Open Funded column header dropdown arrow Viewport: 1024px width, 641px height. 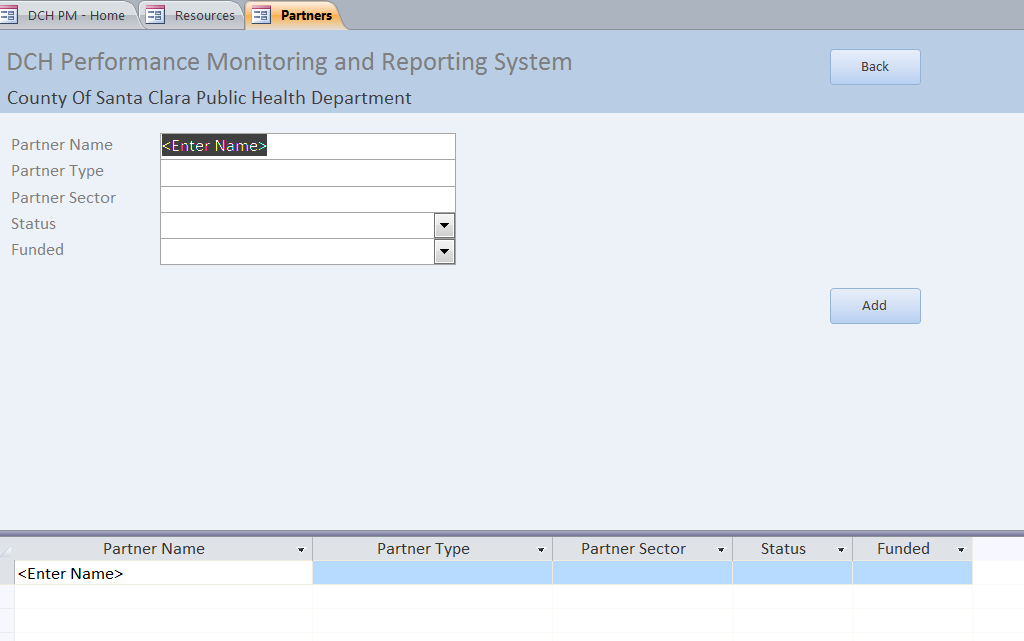tap(961, 550)
